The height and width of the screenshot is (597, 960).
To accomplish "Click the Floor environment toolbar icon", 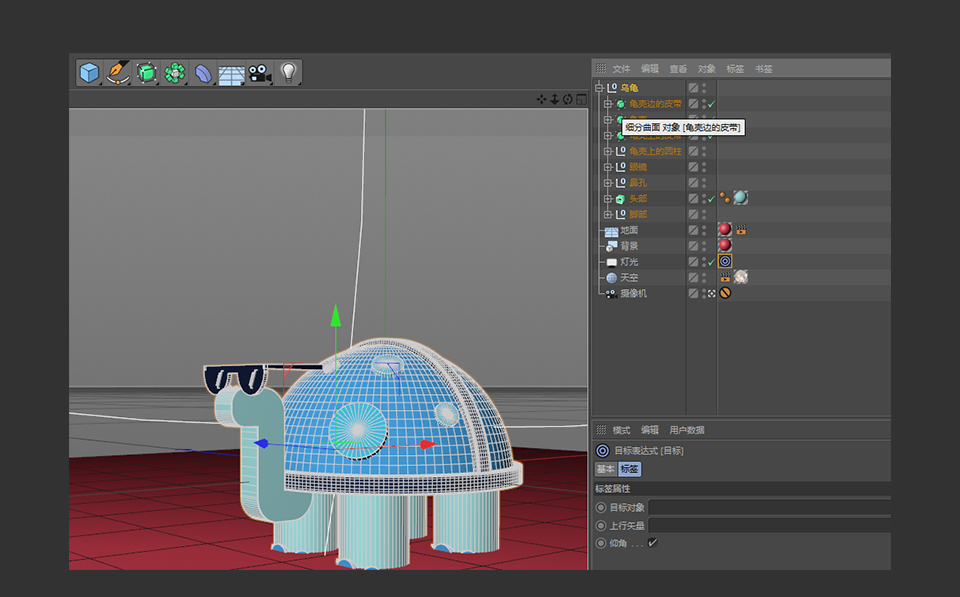I will (231, 72).
